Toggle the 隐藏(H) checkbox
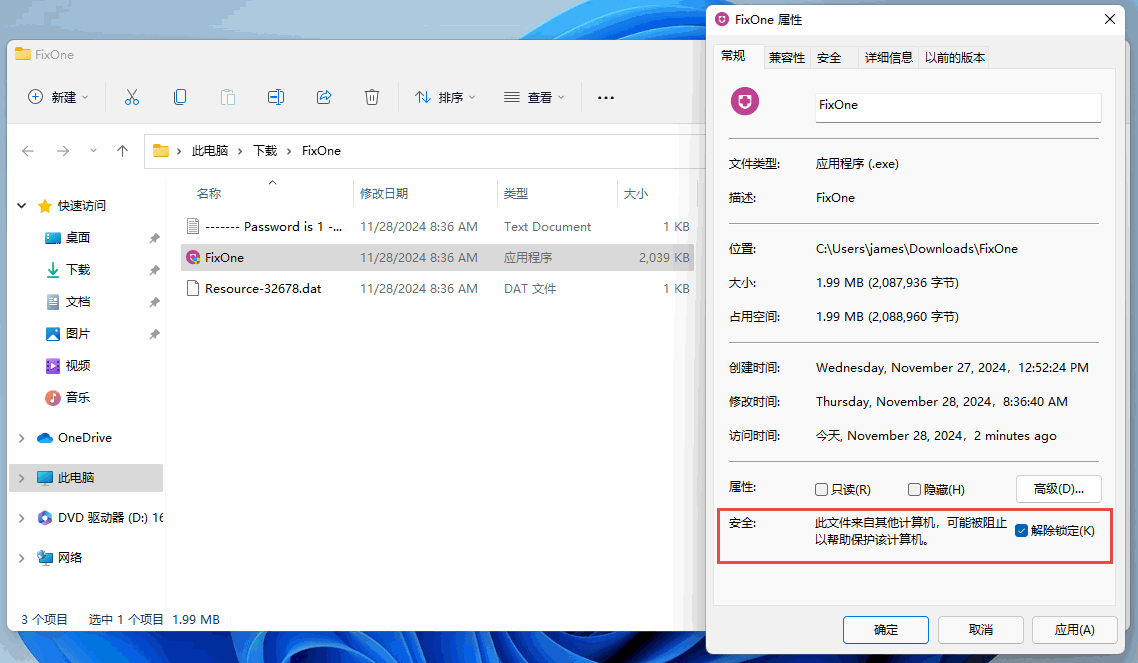1138x663 pixels. [914, 490]
